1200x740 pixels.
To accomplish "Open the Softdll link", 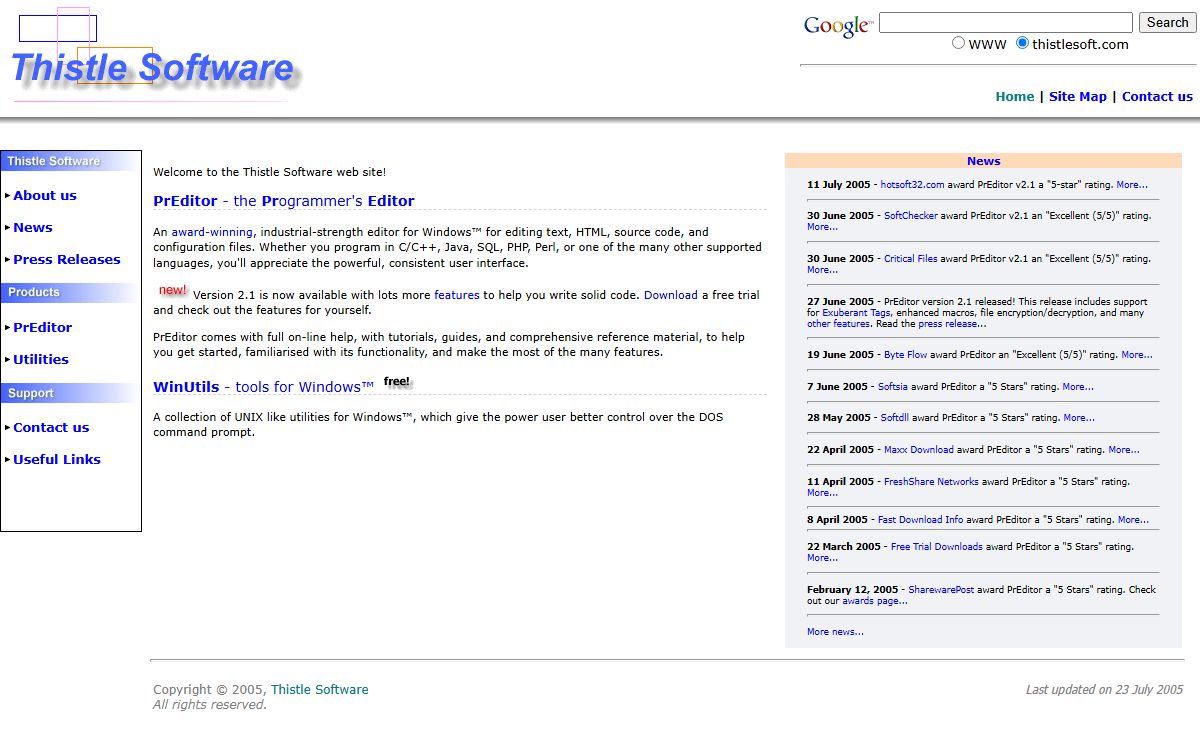I will 894,418.
